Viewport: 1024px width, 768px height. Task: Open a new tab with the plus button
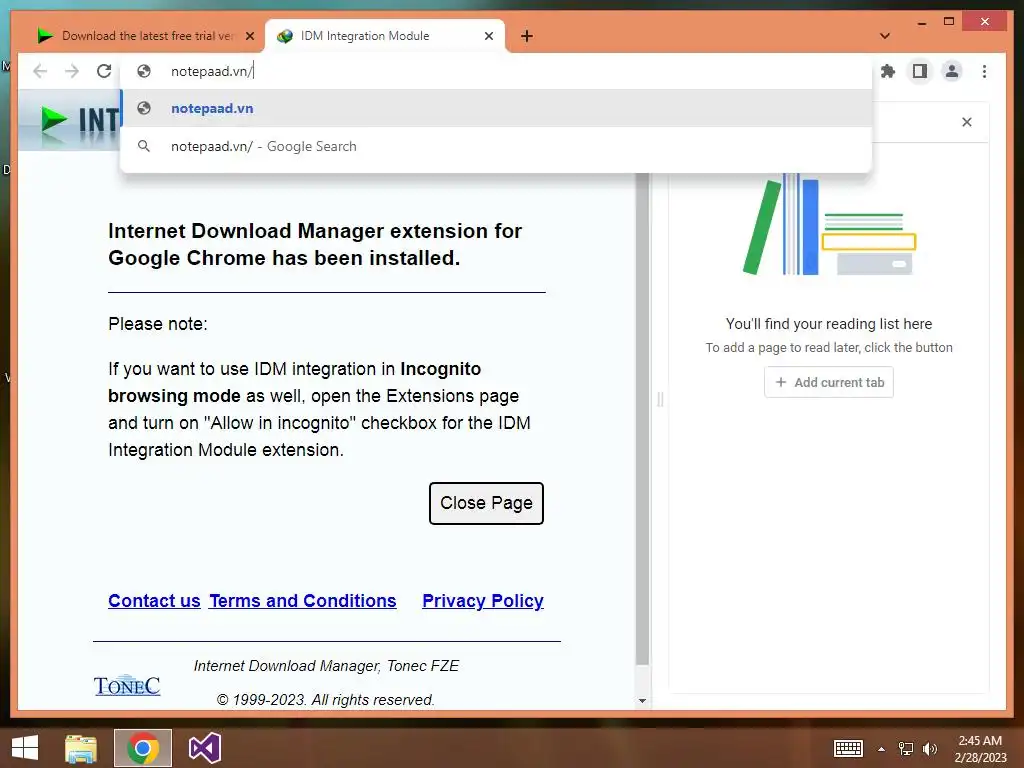[x=527, y=36]
